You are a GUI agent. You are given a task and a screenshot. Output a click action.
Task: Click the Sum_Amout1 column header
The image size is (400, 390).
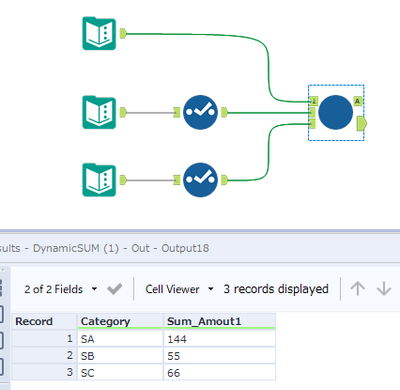[x=220, y=321]
